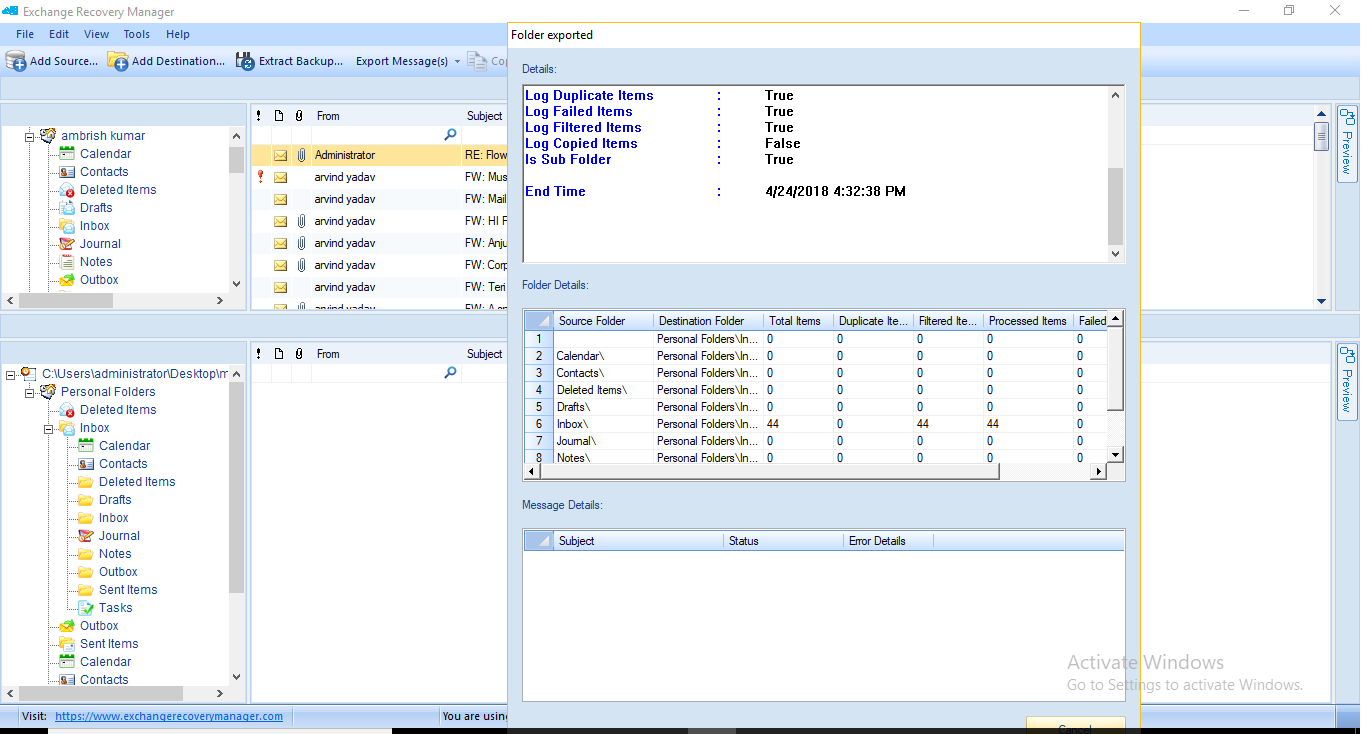Click the Log Failed Items log entry

[579, 112]
